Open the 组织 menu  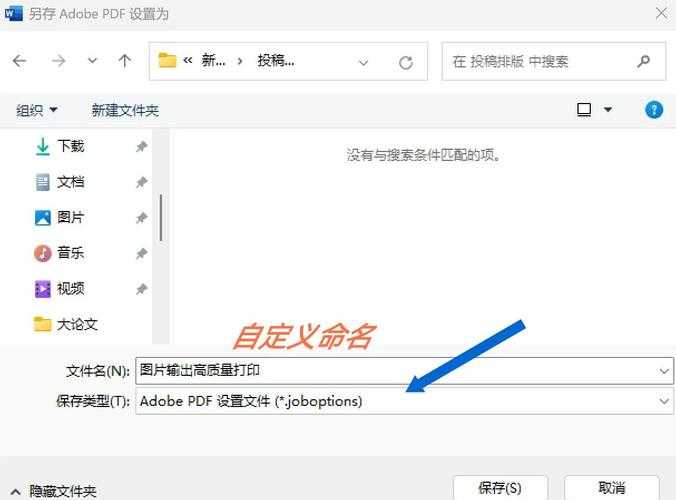(x=37, y=110)
